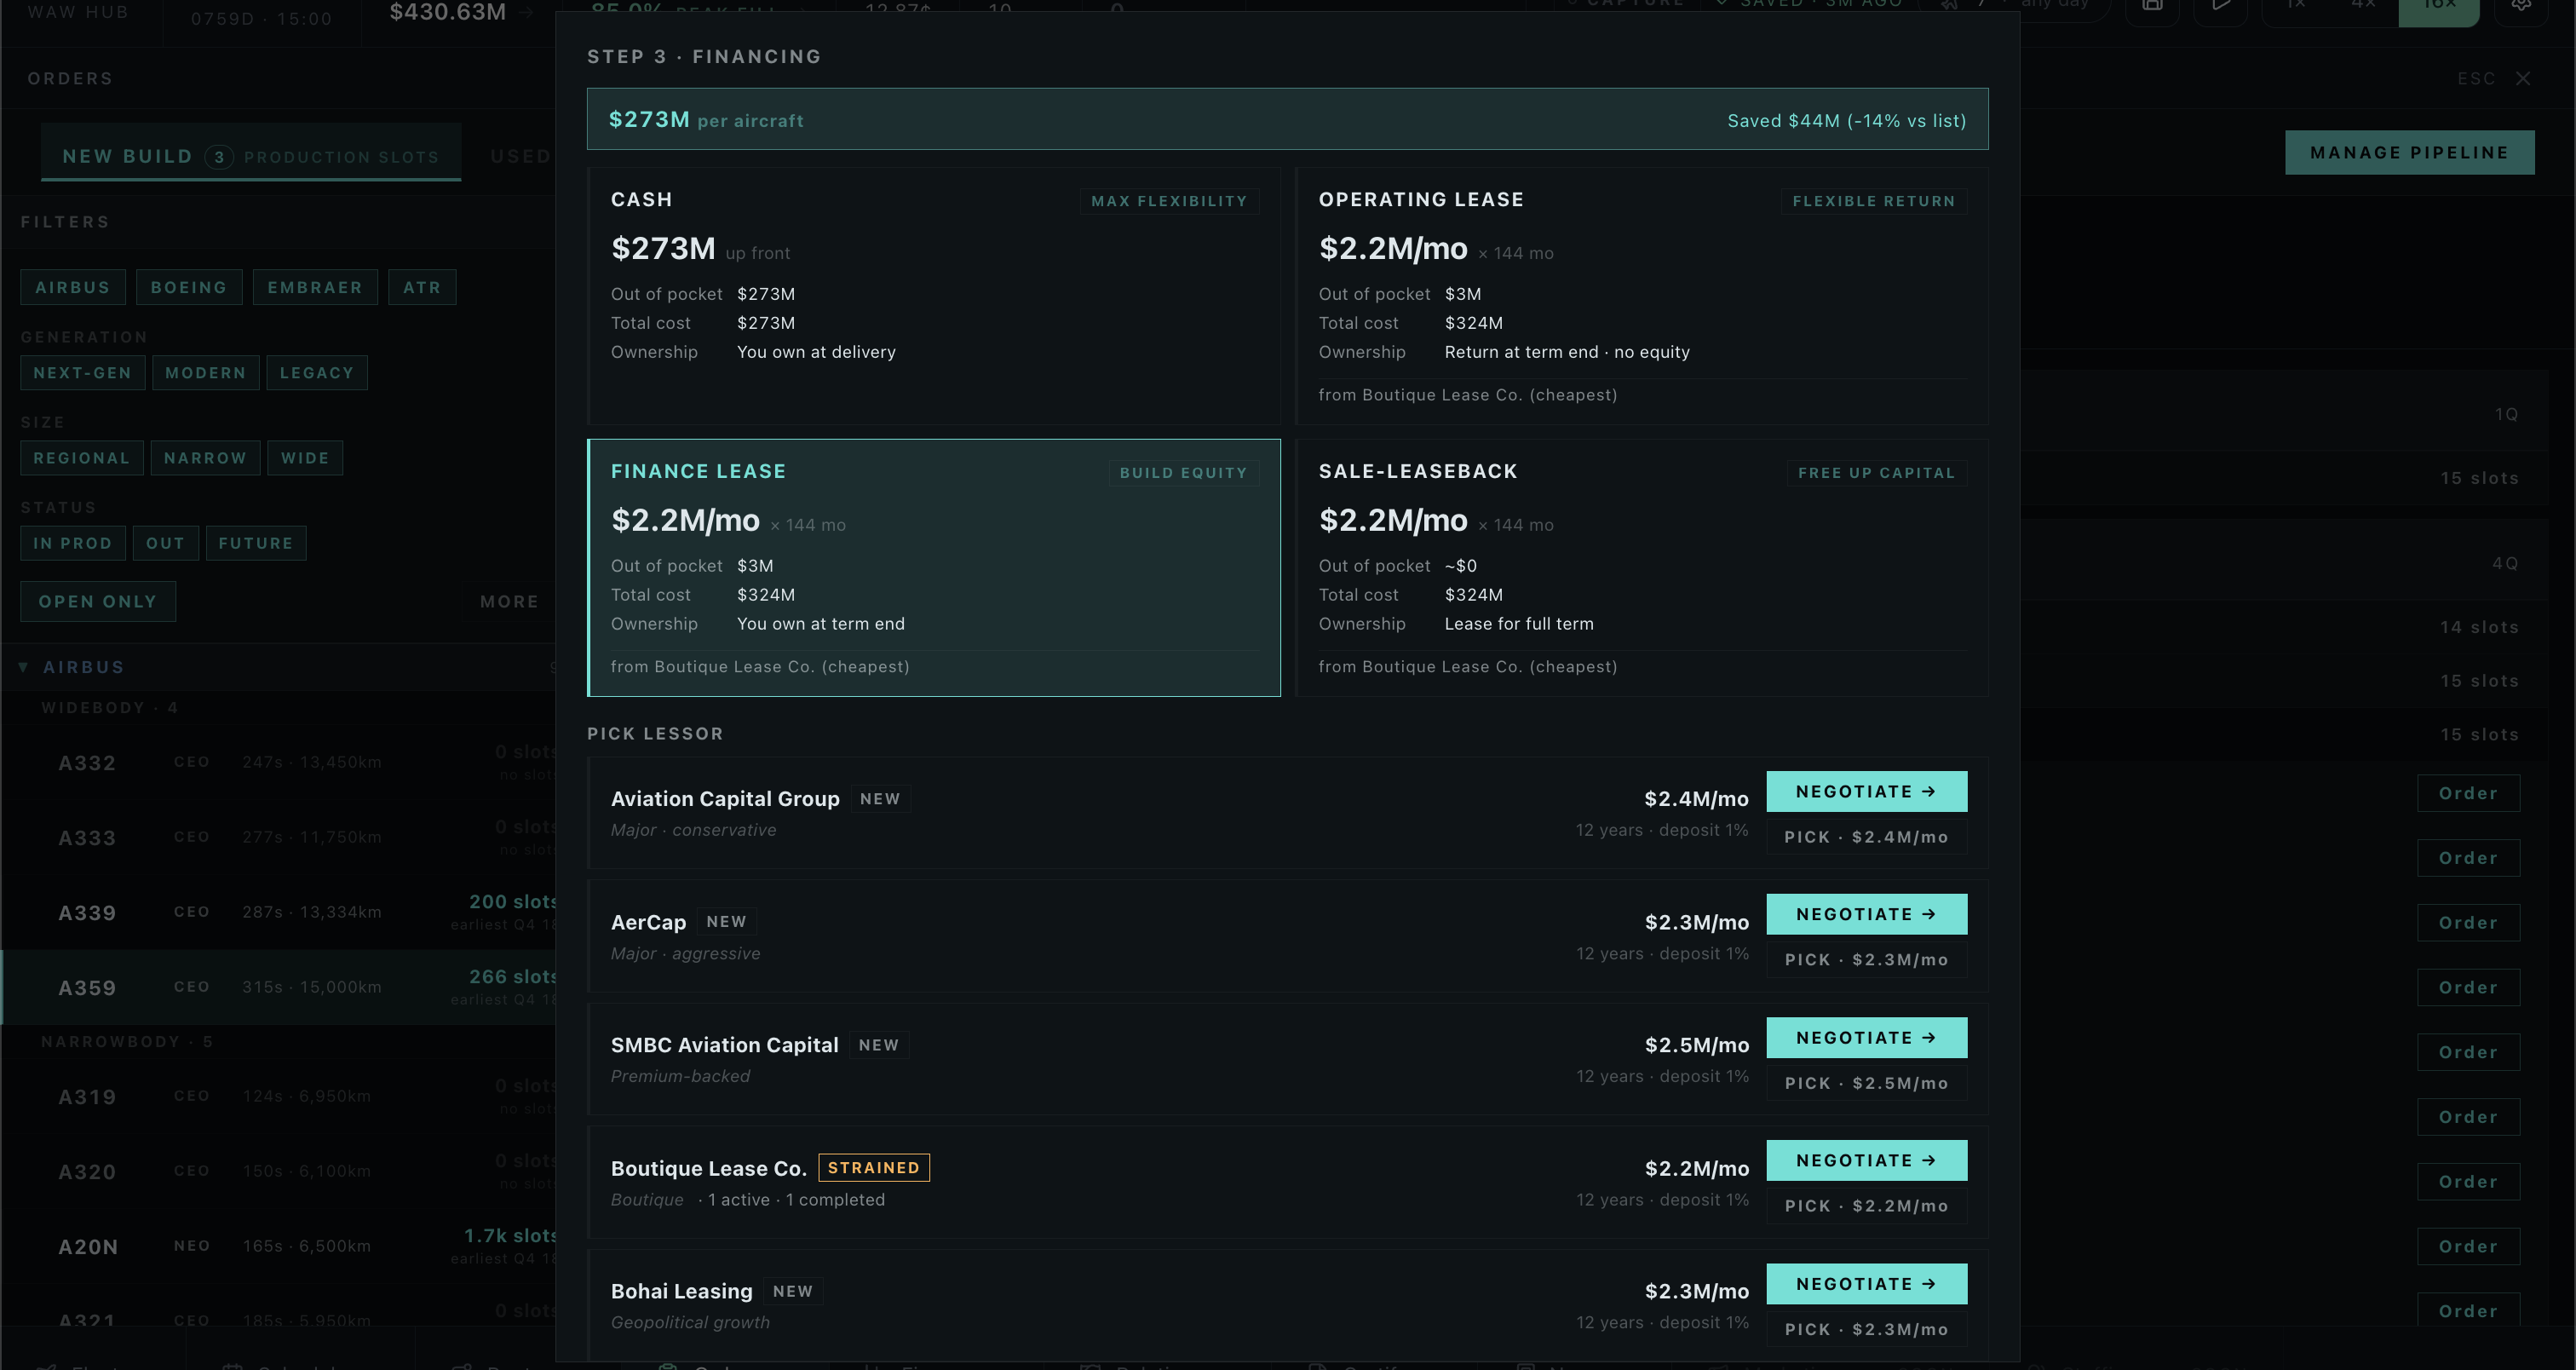Toggle the Embraer manufacturer filter
The width and height of the screenshot is (2576, 1370).
point(315,287)
